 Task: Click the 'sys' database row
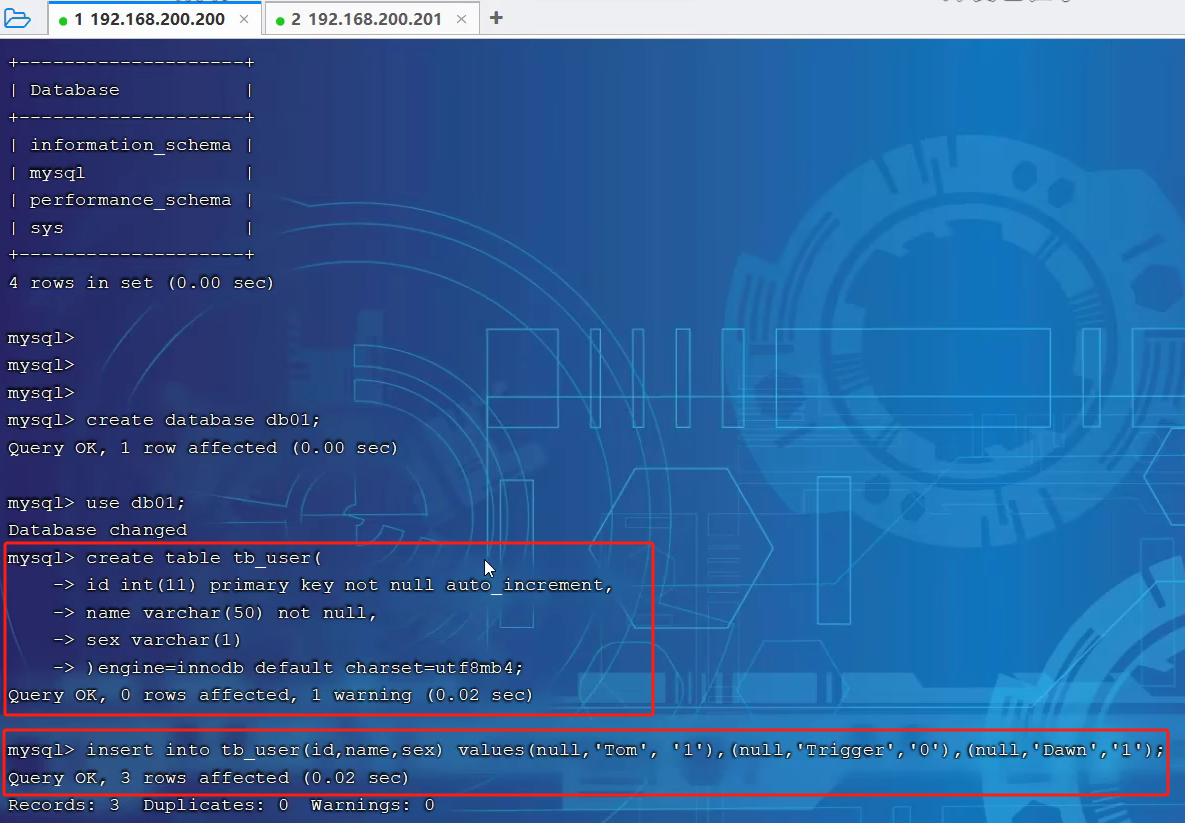(131, 228)
